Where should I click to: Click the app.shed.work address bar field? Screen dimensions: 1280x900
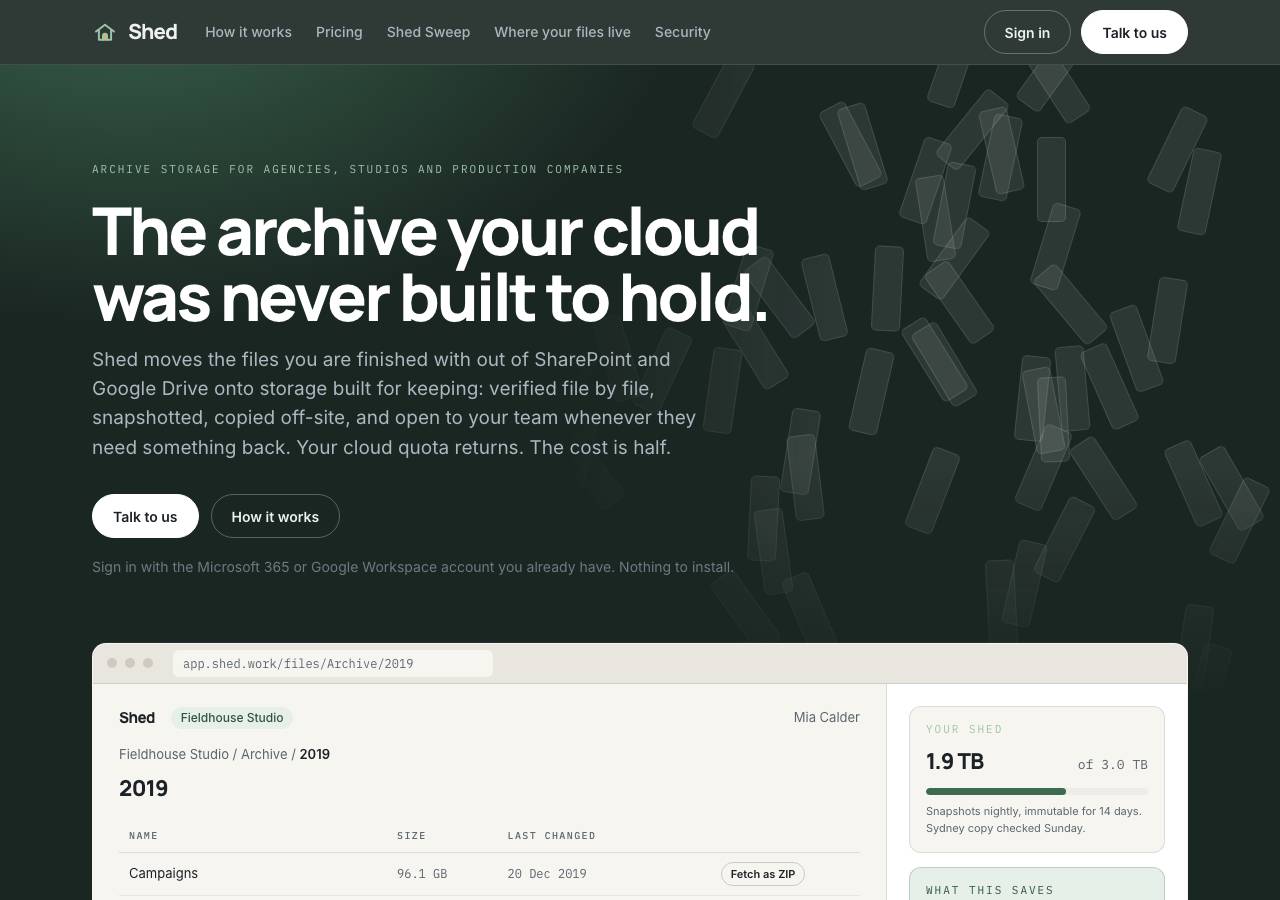tap(332, 663)
